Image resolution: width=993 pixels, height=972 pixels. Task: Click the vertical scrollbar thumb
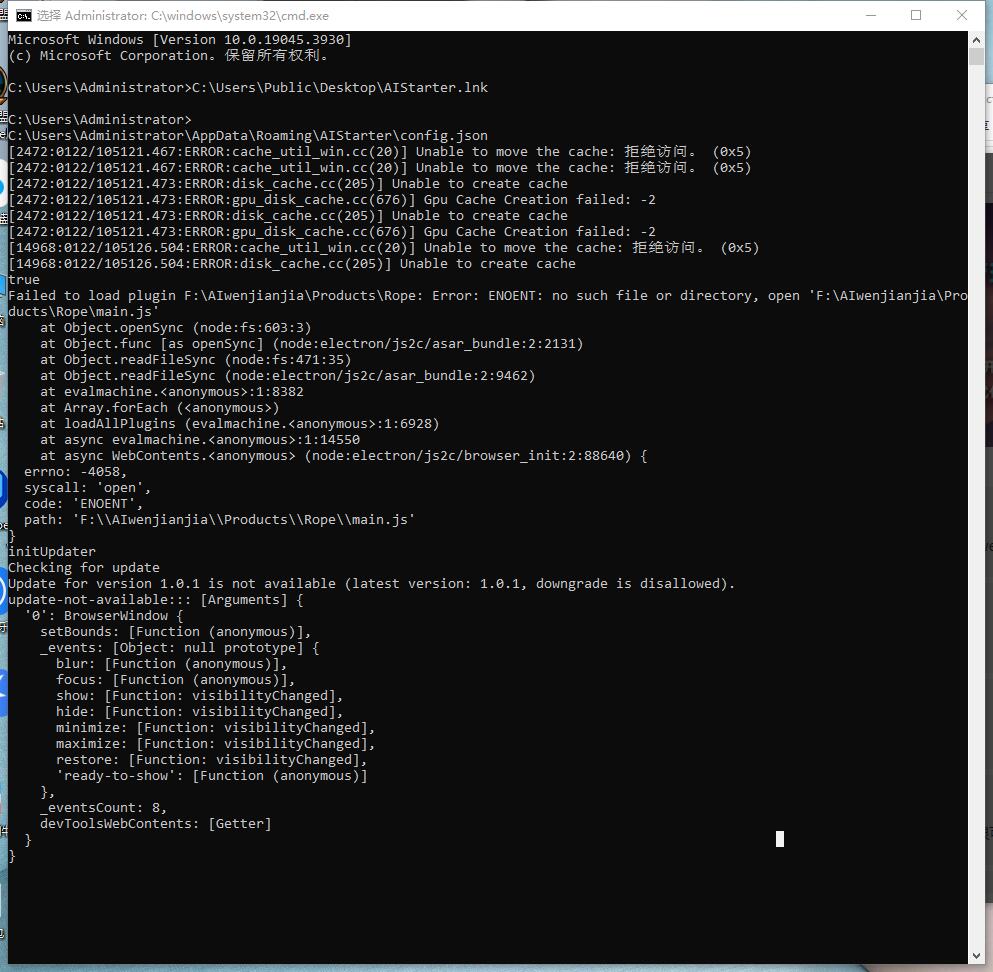(976, 56)
